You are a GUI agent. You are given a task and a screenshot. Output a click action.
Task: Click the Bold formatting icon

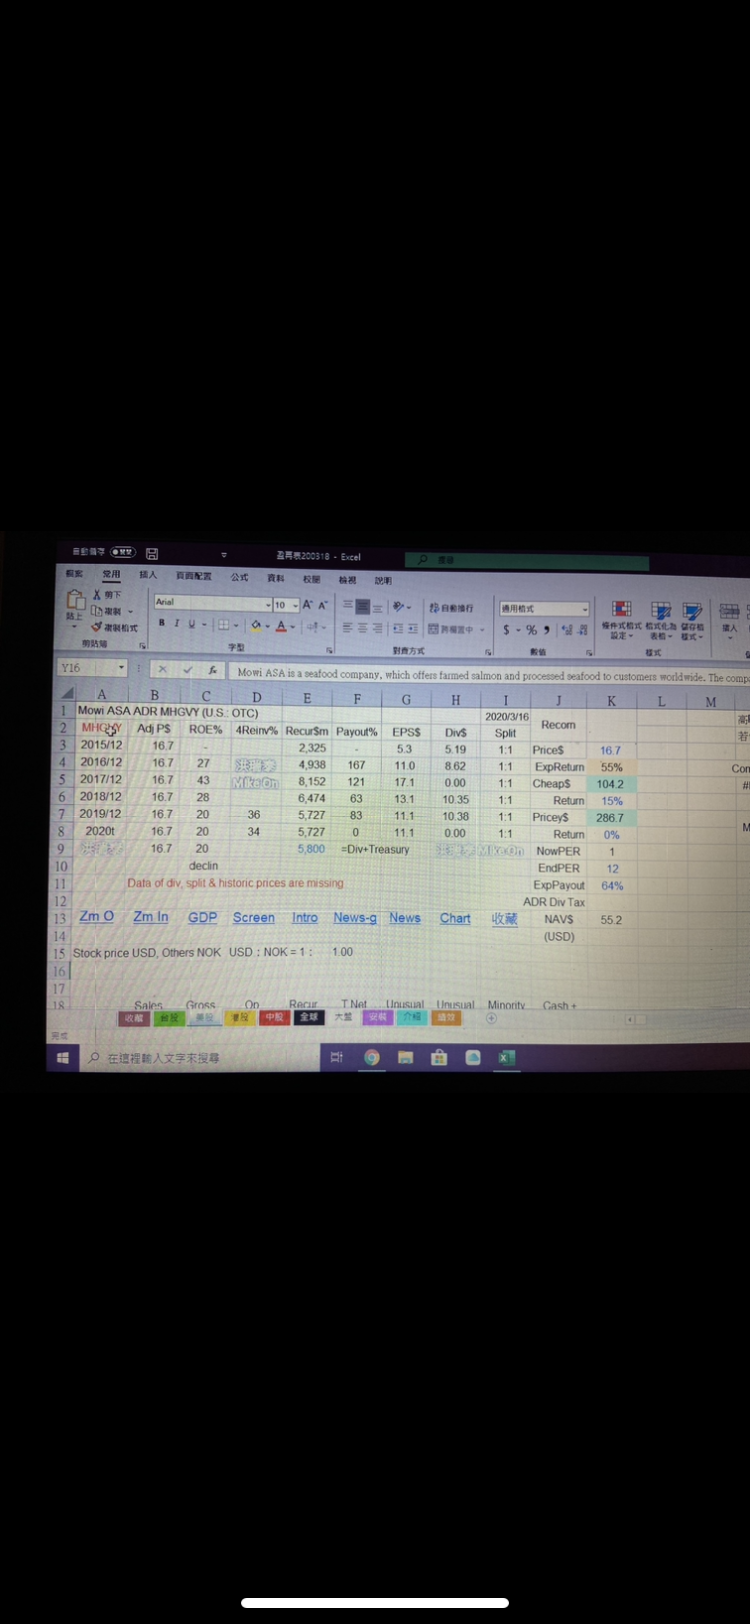coord(161,624)
